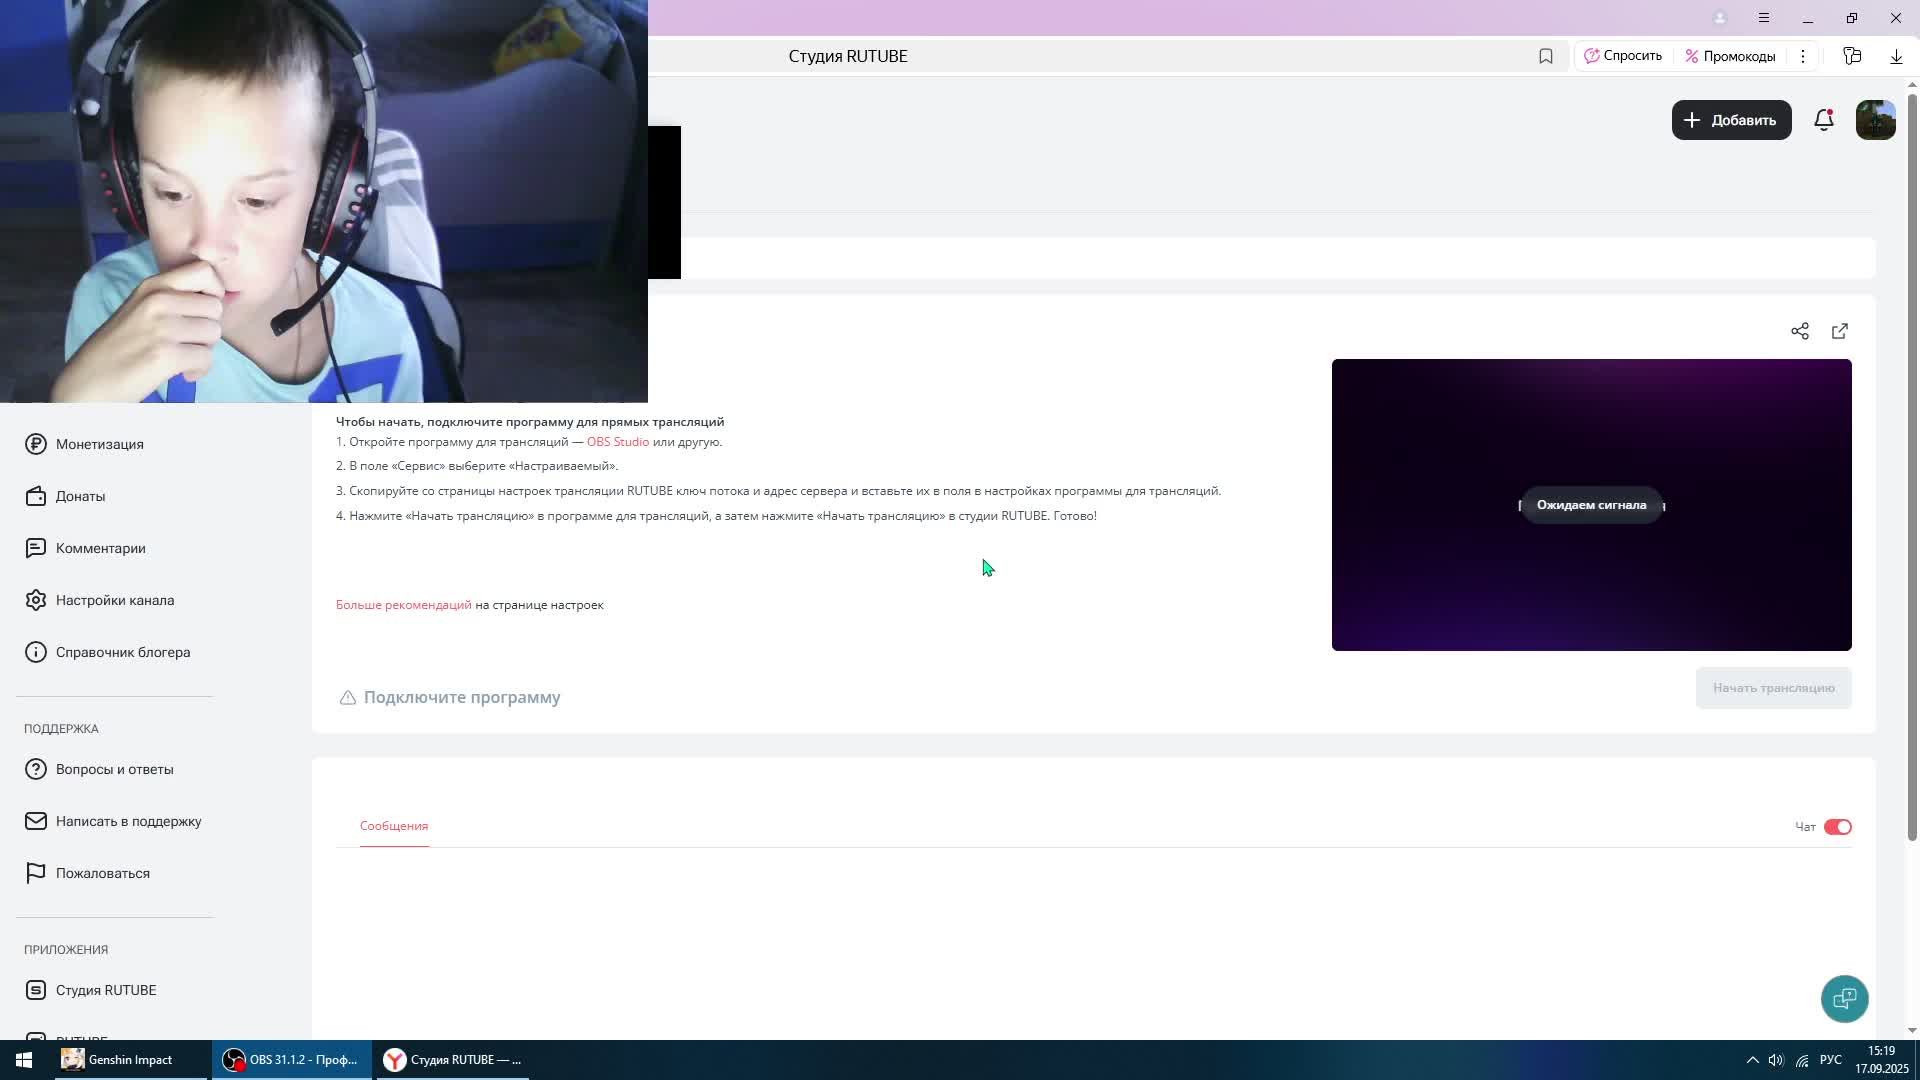Expand the browser three-dot menu
1920x1080 pixels.
coord(1802,56)
